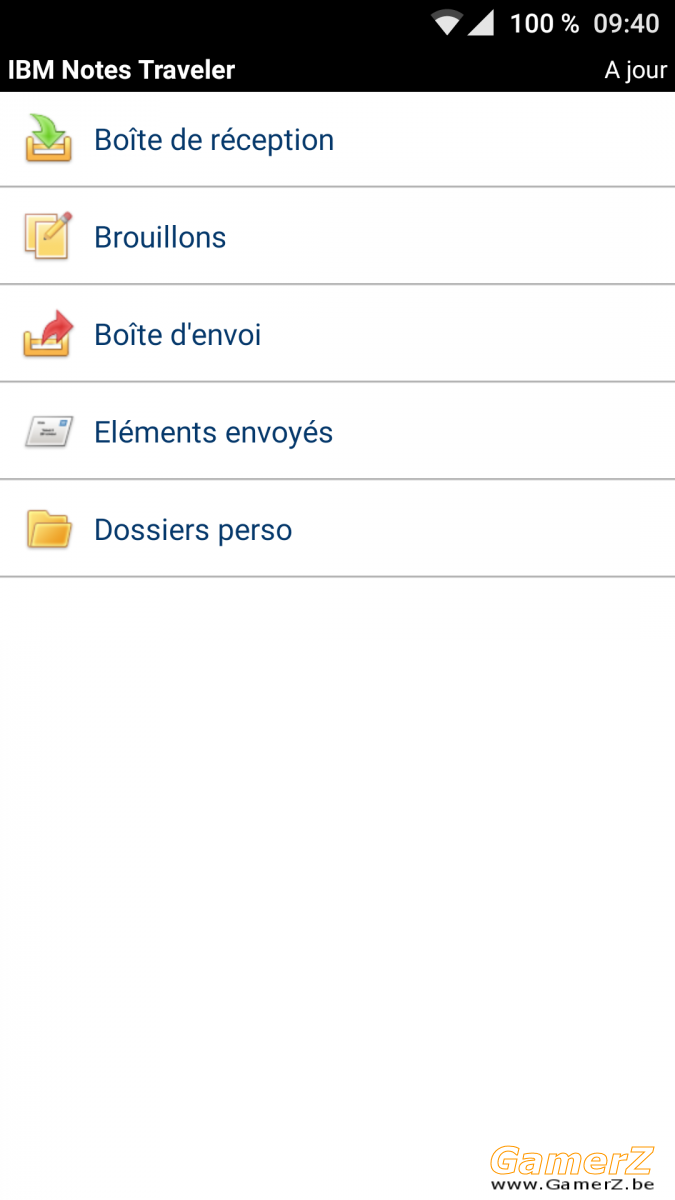Tap the 100 % battery indicator

[544, 23]
